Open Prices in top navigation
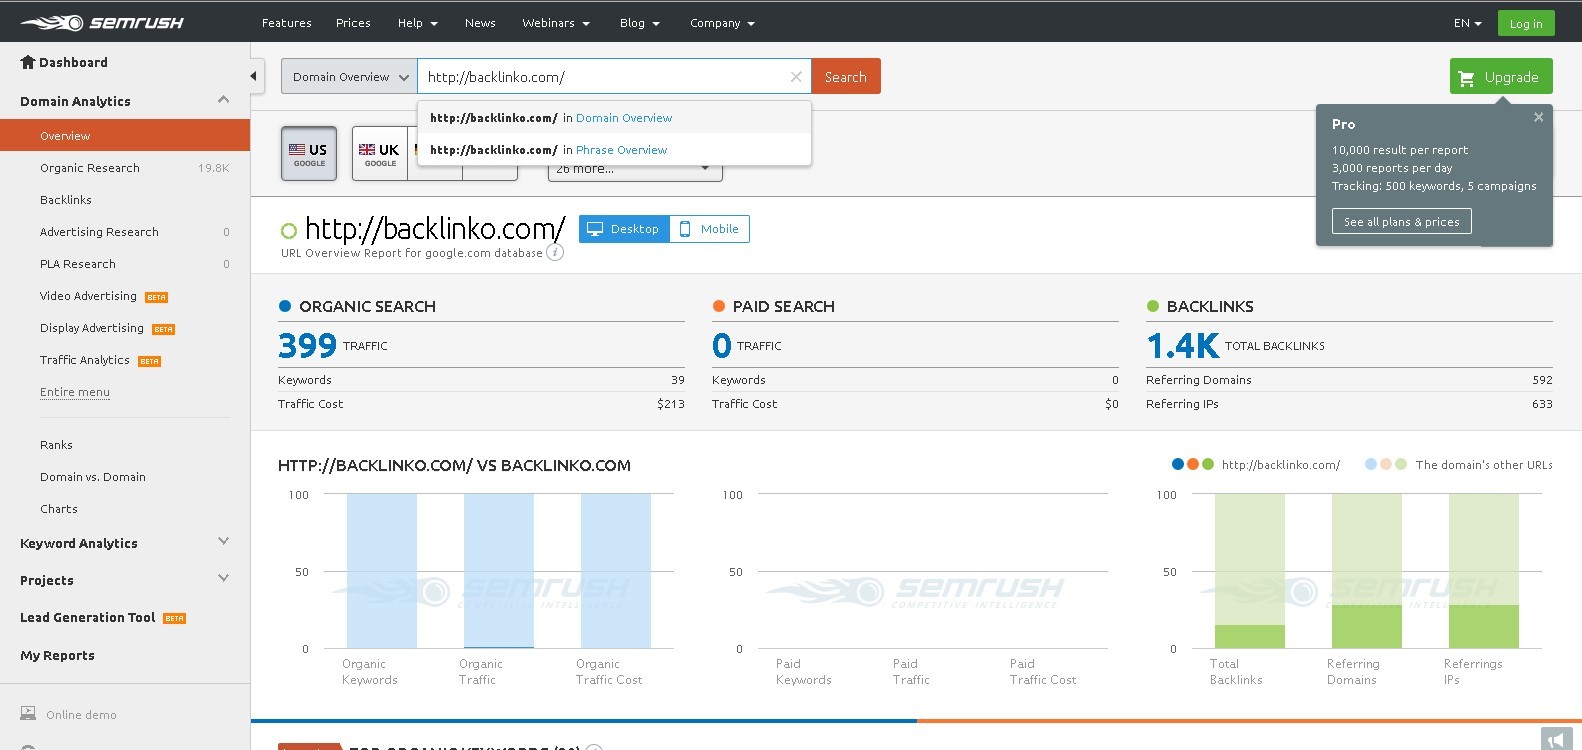1582x750 pixels. click(353, 23)
